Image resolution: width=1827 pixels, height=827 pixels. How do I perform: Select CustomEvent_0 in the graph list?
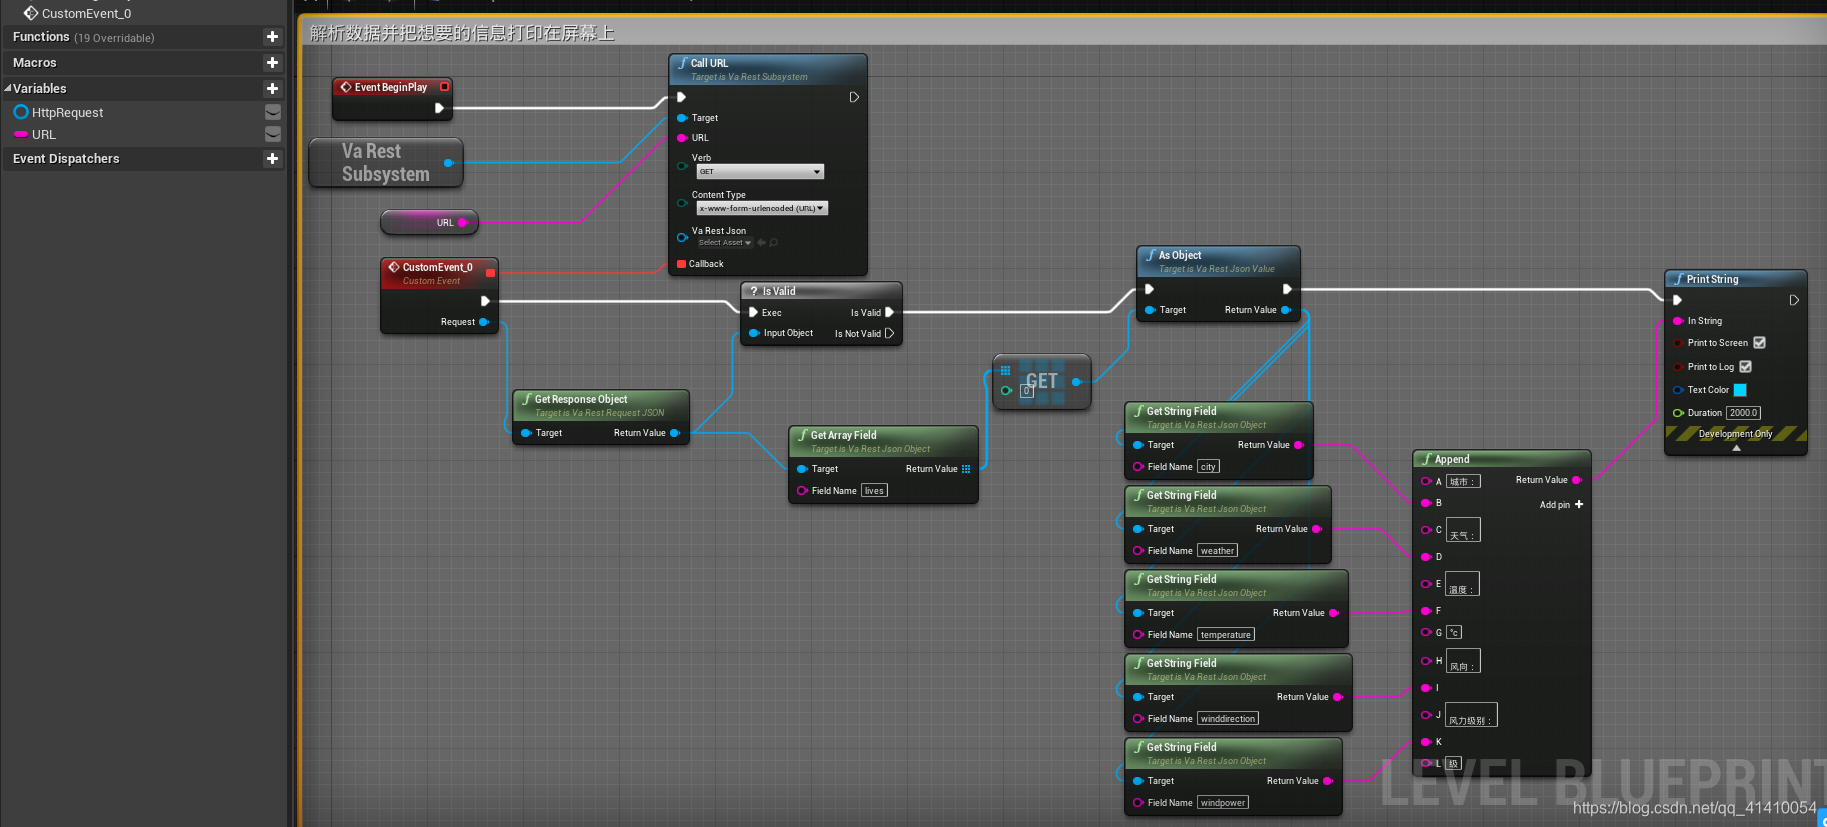point(86,14)
